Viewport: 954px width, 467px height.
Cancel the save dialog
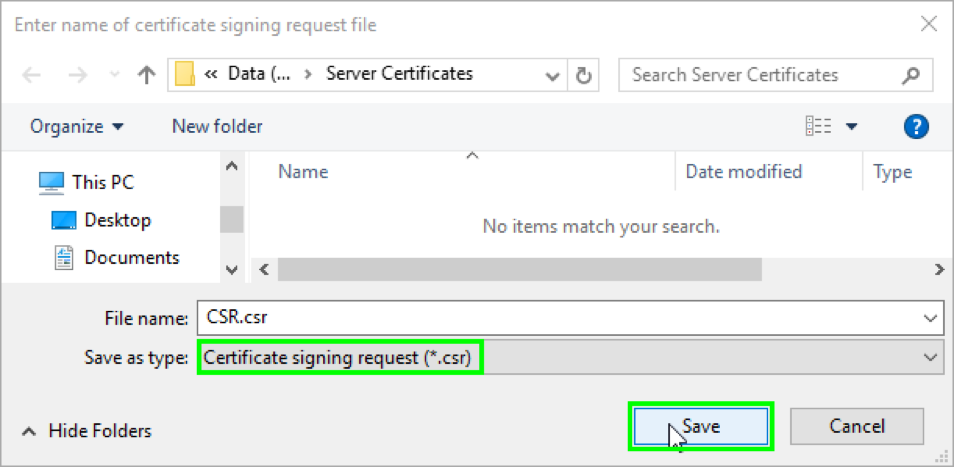click(x=857, y=426)
